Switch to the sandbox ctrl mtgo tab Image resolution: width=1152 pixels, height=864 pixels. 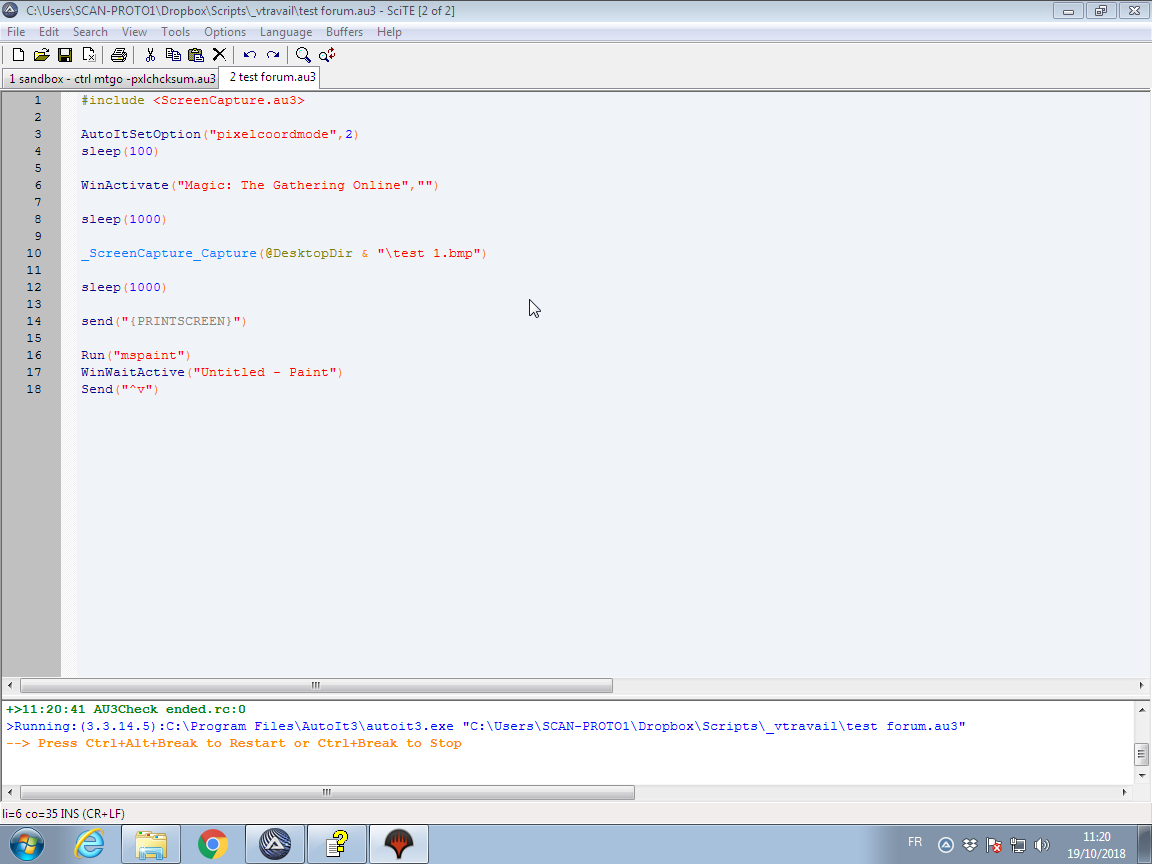point(110,78)
